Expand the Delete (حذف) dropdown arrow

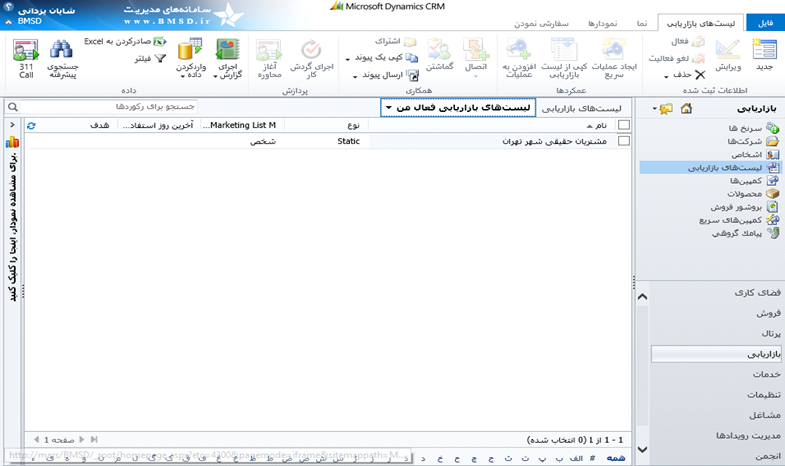[x=666, y=77]
